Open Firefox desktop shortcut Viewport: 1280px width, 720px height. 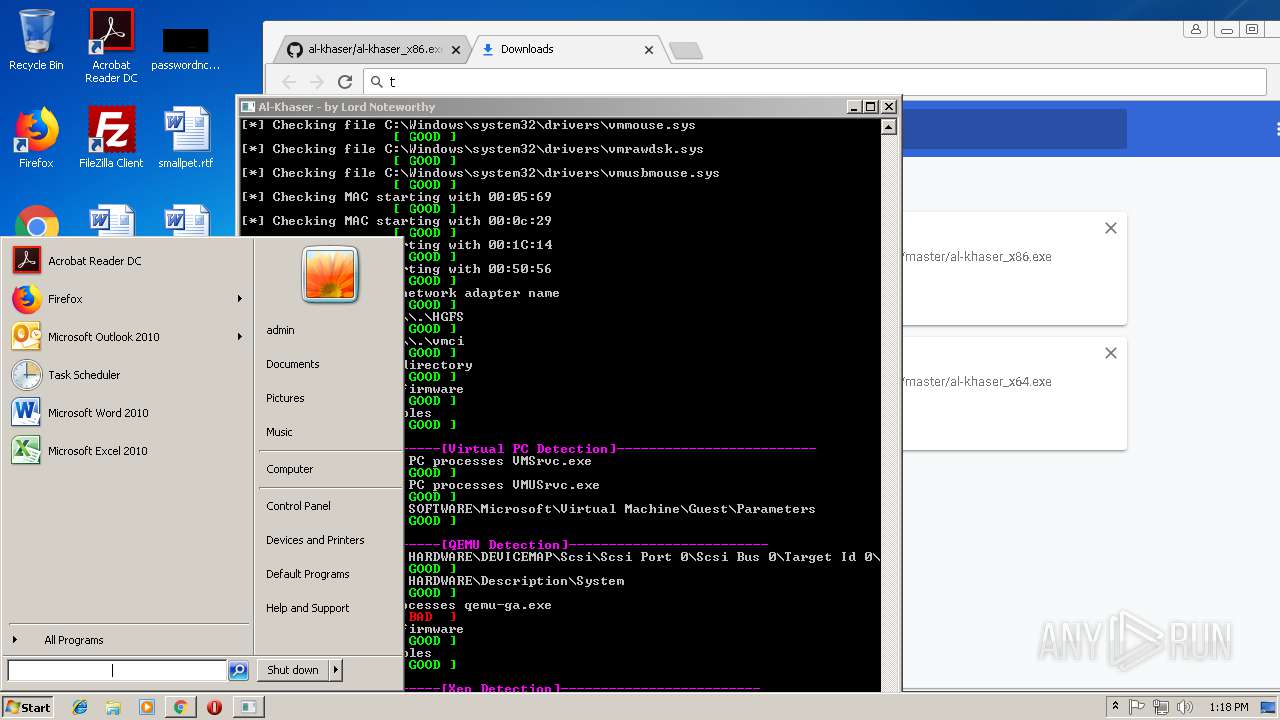36,138
